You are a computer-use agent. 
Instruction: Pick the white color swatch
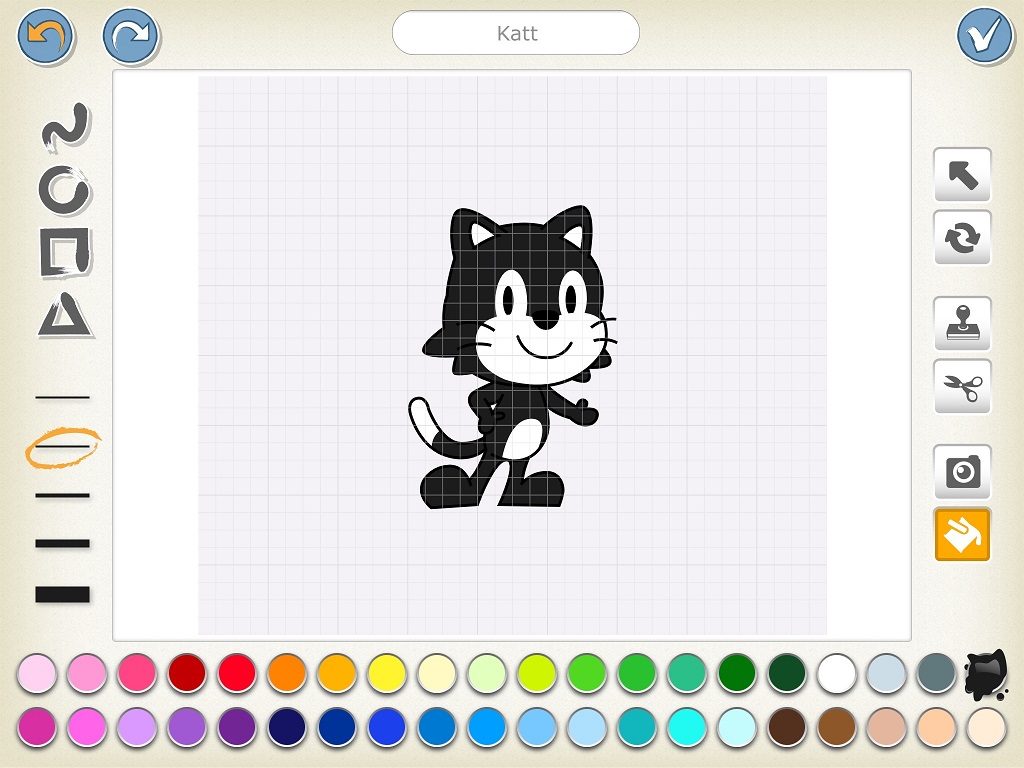point(837,673)
